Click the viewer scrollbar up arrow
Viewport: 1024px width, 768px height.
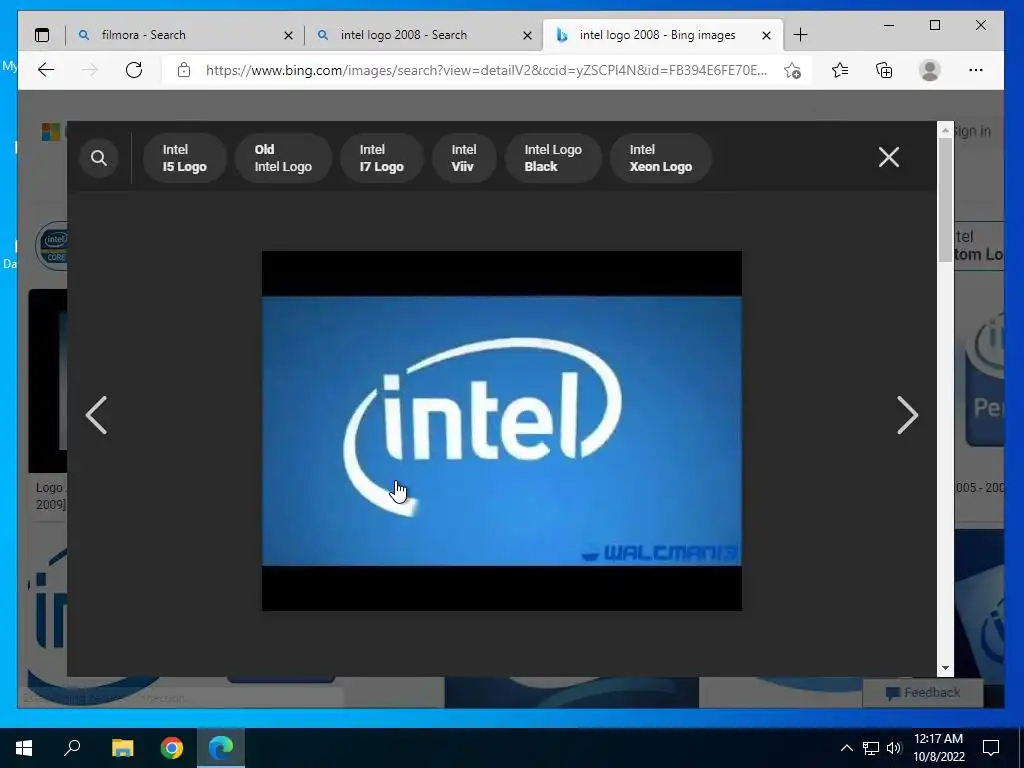click(x=945, y=131)
